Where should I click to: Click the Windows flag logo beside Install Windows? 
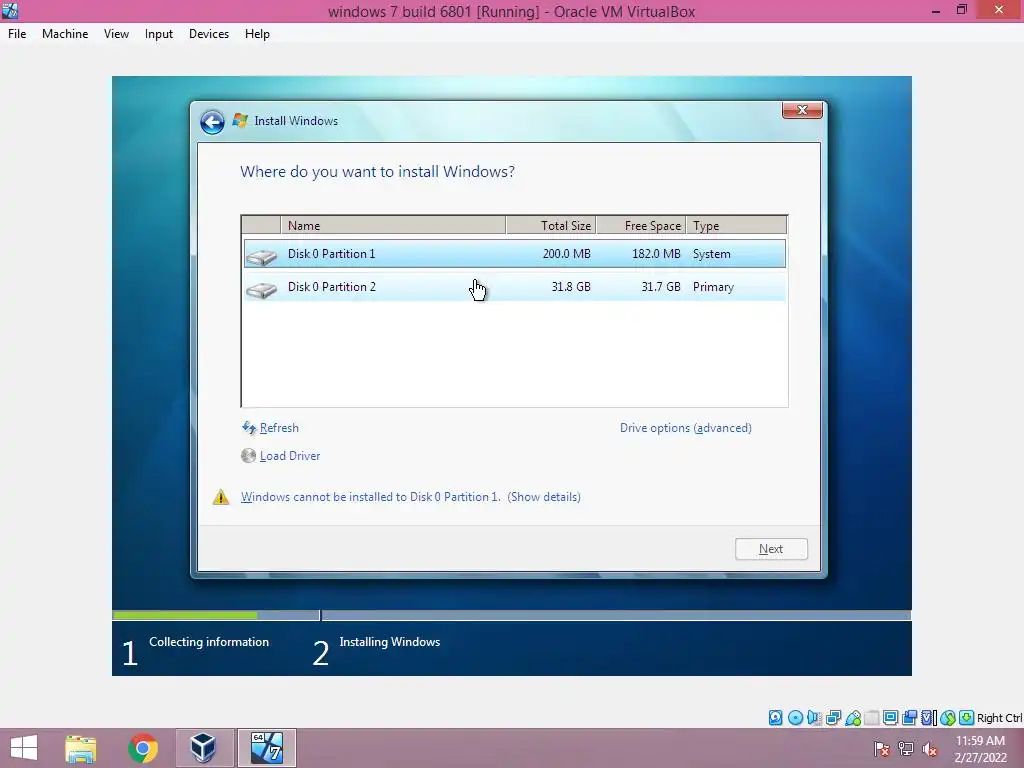coord(240,121)
